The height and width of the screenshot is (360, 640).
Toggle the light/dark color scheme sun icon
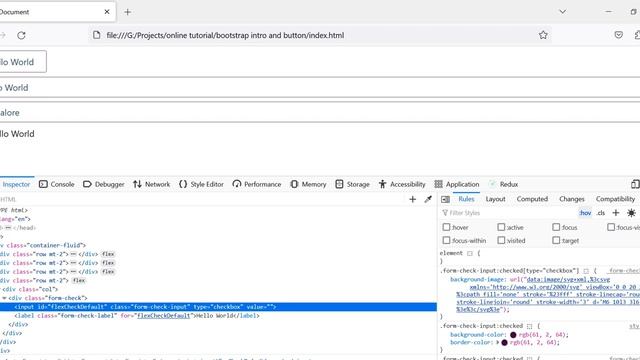pos(631,213)
